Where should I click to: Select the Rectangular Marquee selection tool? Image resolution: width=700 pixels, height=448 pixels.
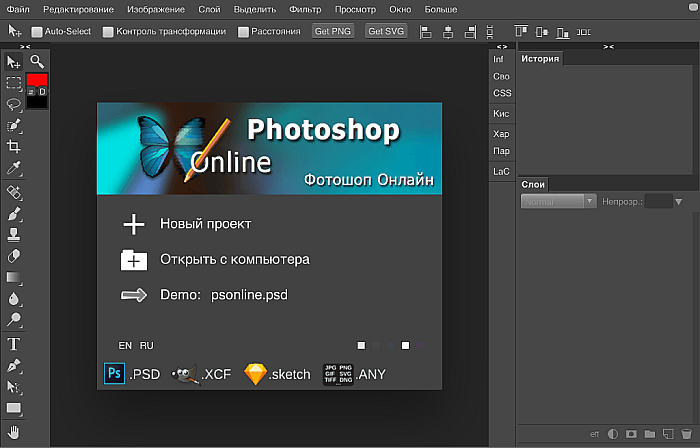(13, 83)
